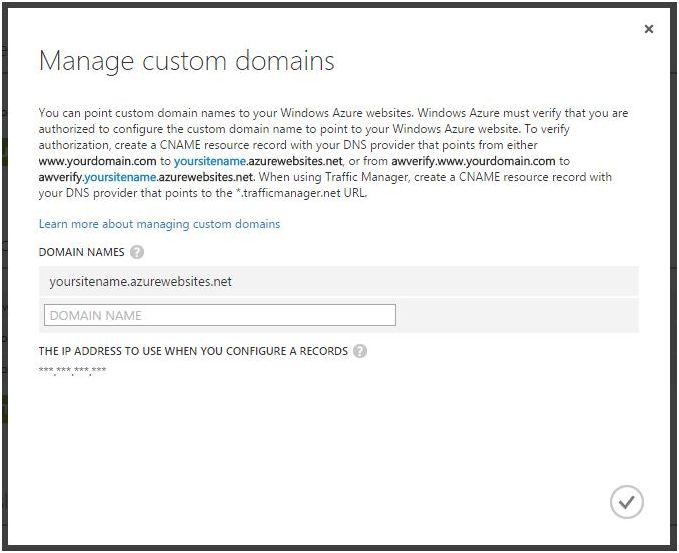Click the Manage custom domains heading
The image size is (679, 553).
click(x=186, y=61)
